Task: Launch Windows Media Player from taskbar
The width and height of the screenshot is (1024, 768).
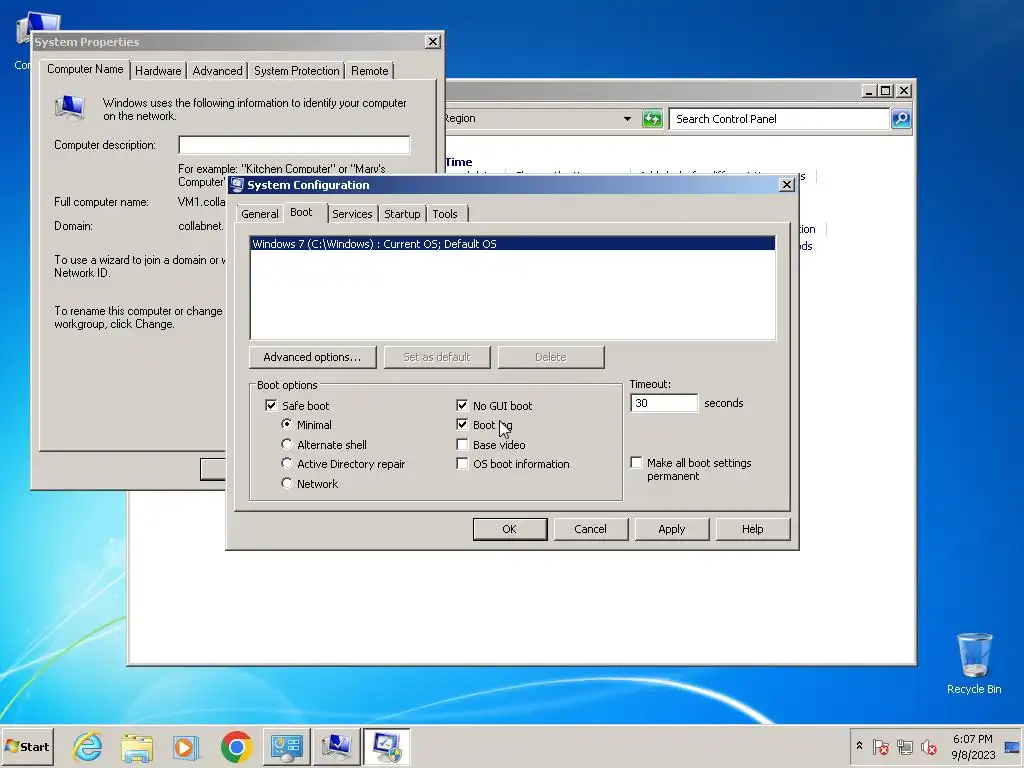Action: click(x=185, y=747)
